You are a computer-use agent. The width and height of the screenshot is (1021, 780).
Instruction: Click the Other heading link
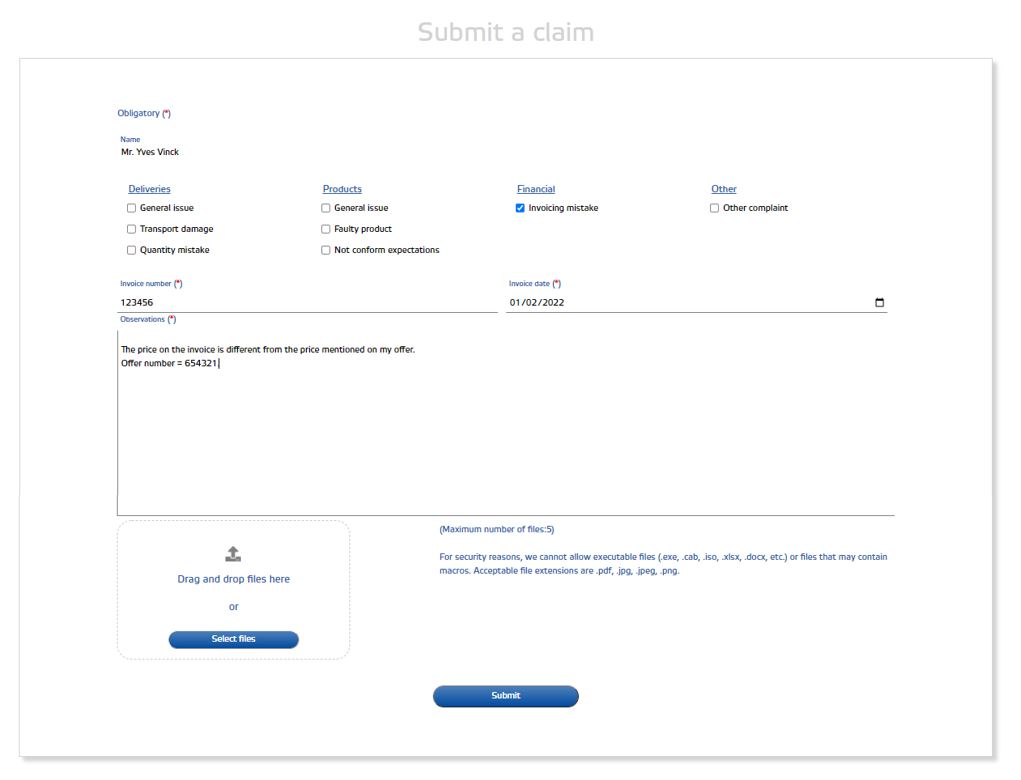coord(723,189)
